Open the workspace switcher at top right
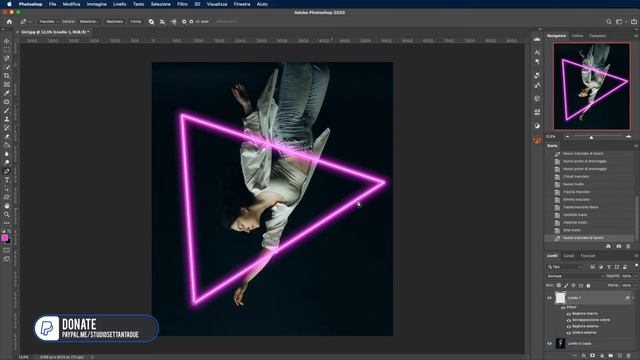The height and width of the screenshot is (360, 640). tap(620, 22)
